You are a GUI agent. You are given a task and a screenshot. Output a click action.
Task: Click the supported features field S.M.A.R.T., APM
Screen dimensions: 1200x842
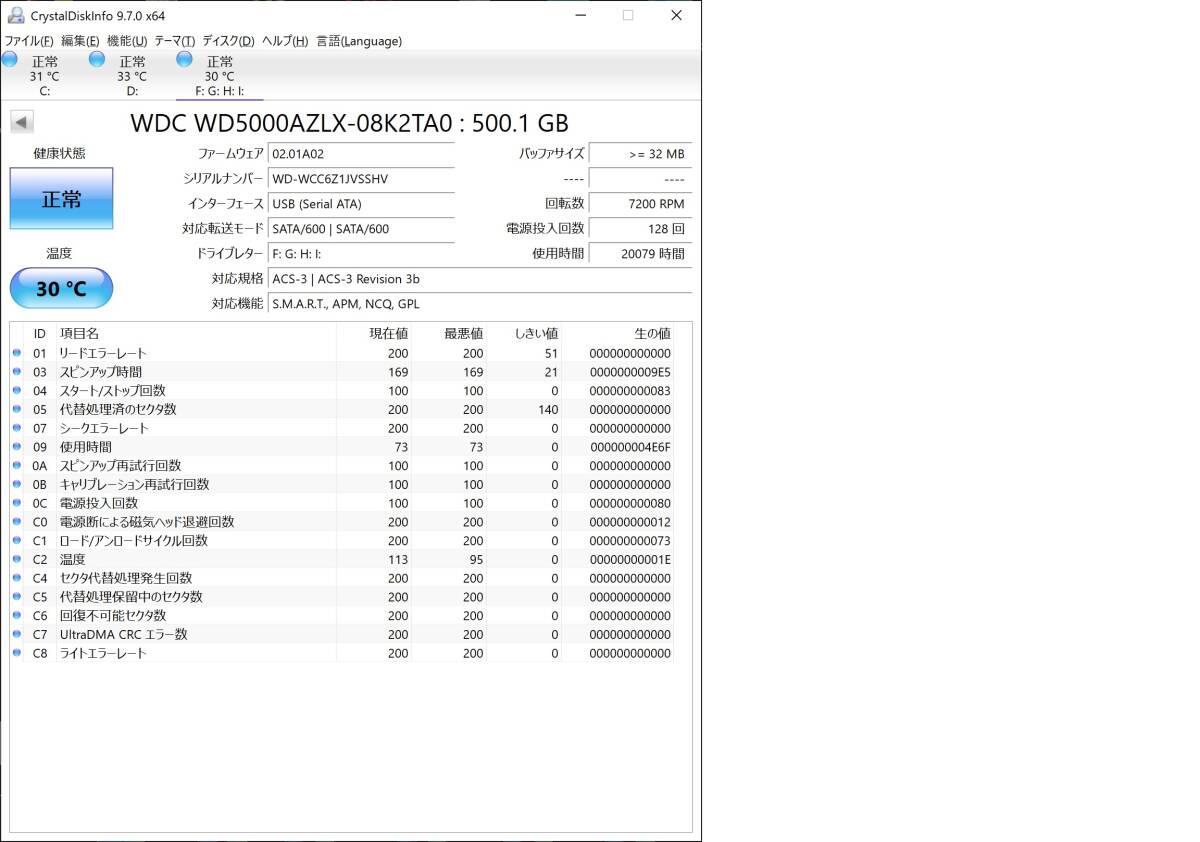pyautogui.click(x=480, y=304)
